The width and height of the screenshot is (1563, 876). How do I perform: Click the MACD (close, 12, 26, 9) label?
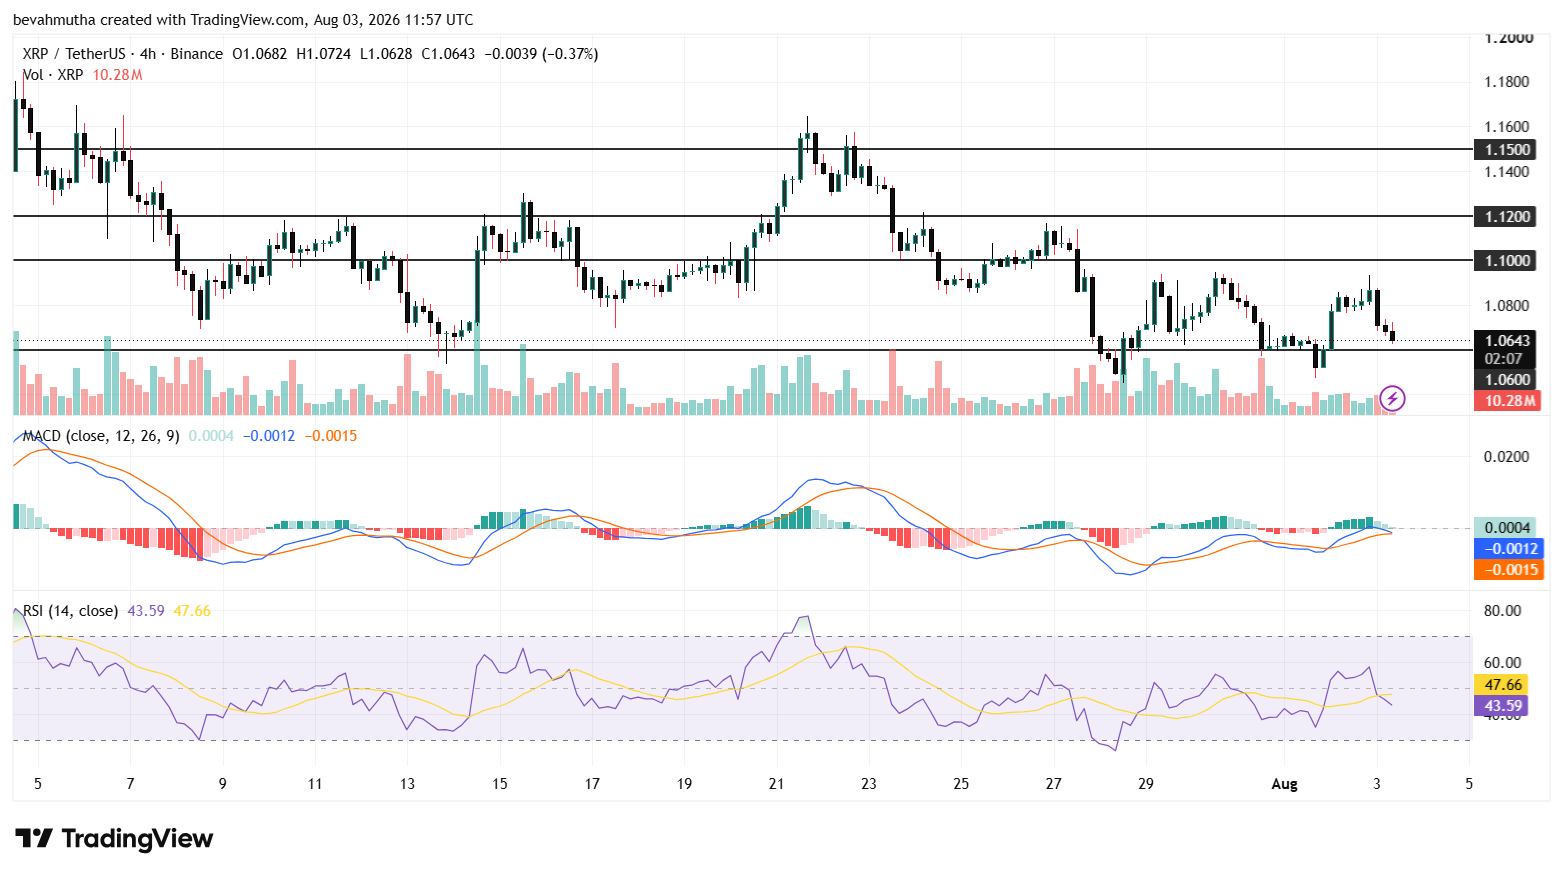[x=101, y=436]
